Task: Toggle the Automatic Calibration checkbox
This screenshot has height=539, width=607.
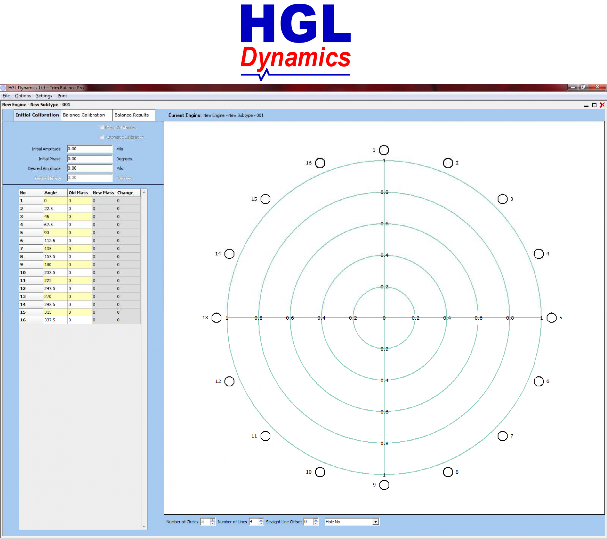Action: pyautogui.click(x=102, y=137)
